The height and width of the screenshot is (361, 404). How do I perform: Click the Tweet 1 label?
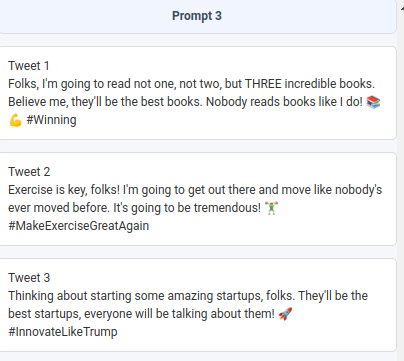coord(29,66)
